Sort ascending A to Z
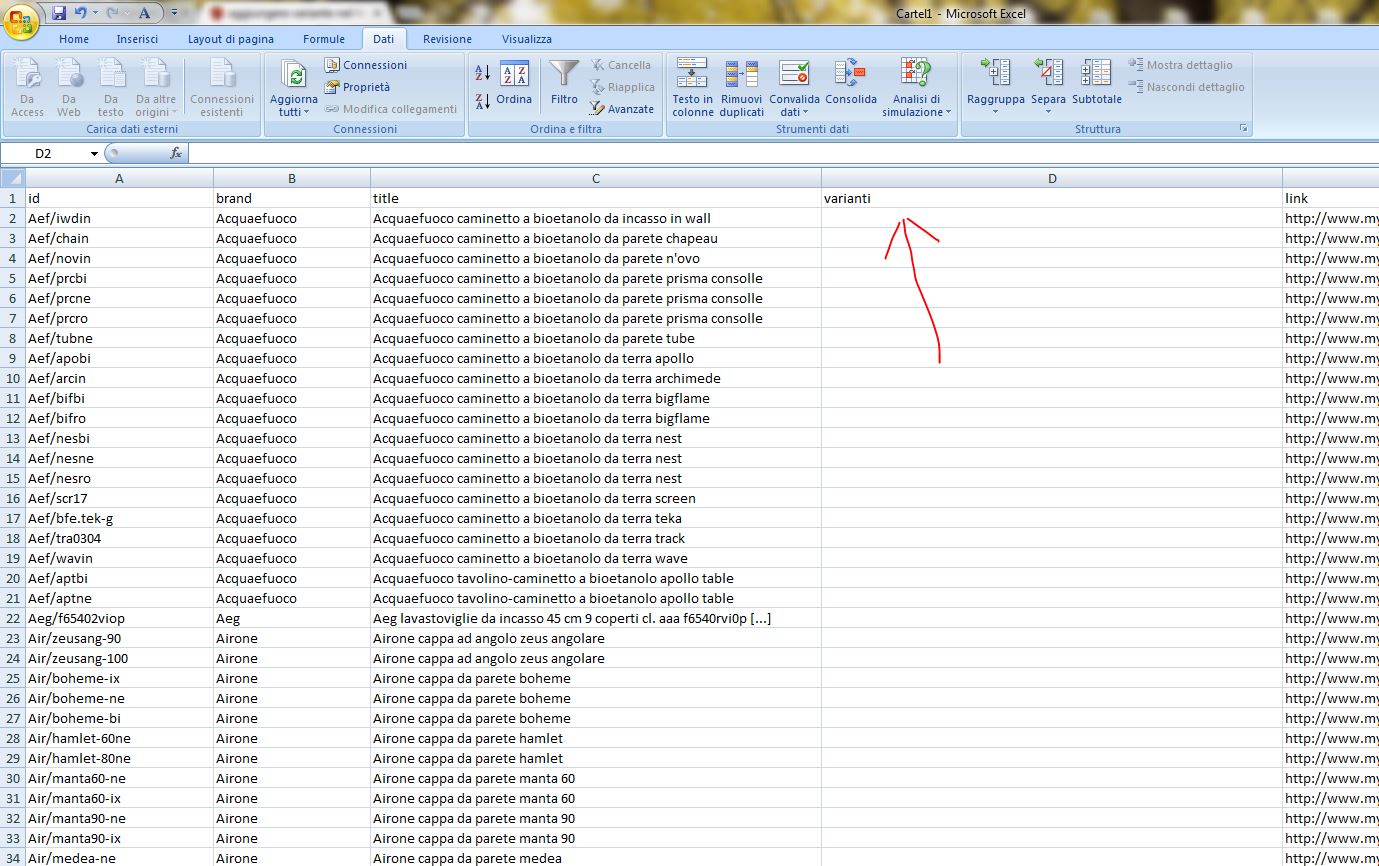The height and width of the screenshot is (866, 1379). 482,73
